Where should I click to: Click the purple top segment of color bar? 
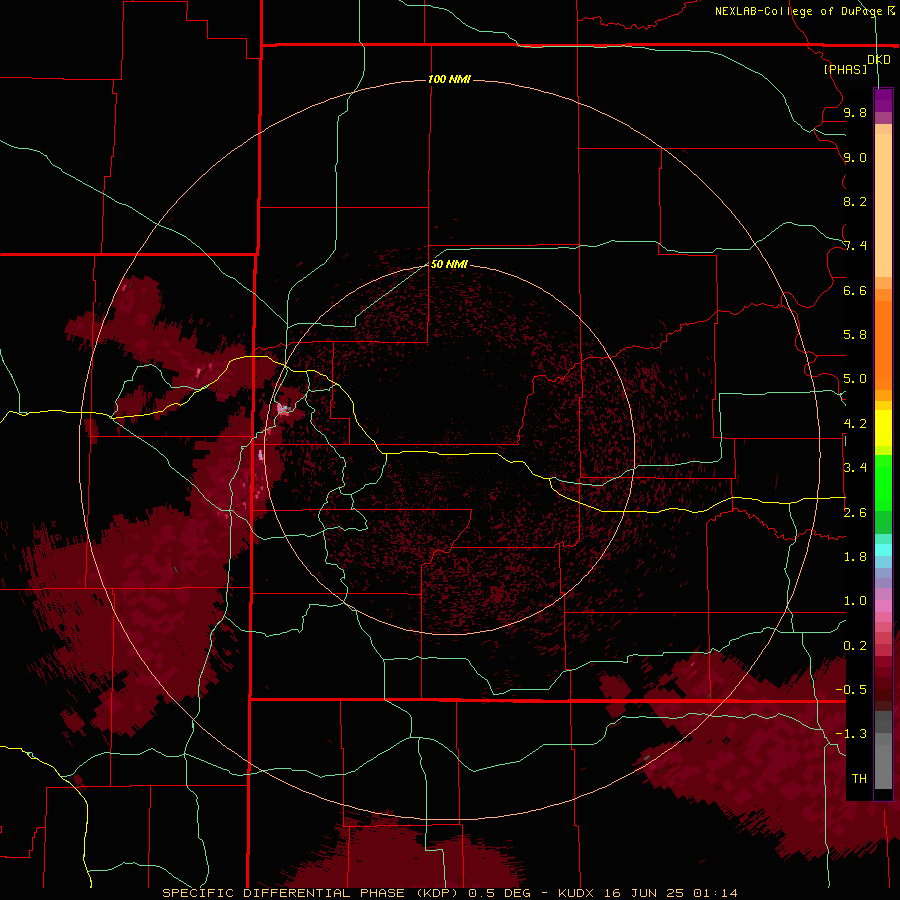[883, 100]
